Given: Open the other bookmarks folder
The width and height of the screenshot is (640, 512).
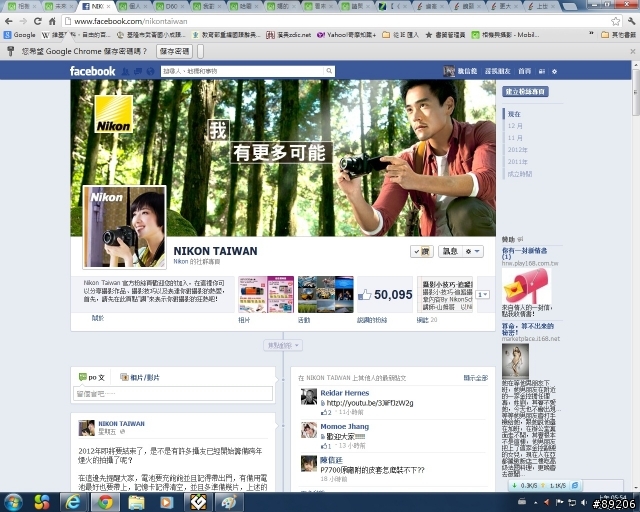Looking at the screenshot, I should (618, 35).
